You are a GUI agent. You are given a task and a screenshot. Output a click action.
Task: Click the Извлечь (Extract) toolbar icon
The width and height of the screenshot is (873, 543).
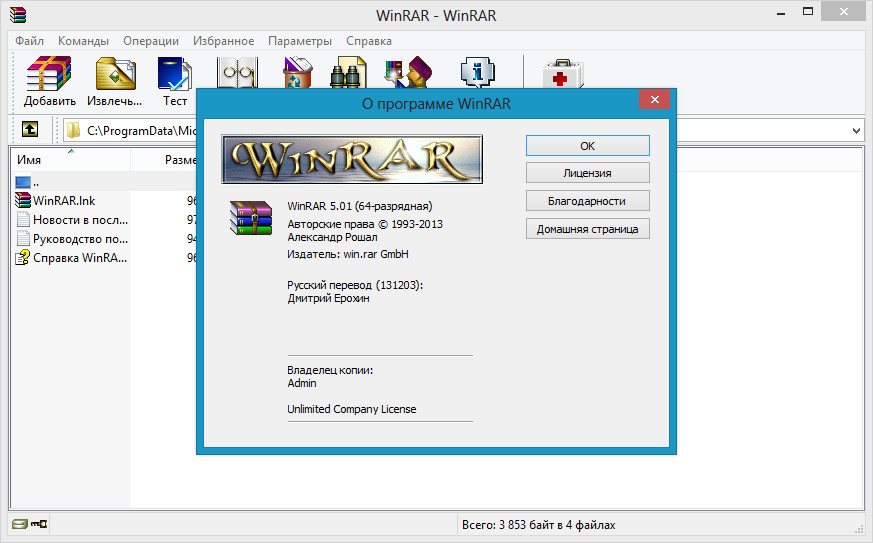tap(115, 74)
